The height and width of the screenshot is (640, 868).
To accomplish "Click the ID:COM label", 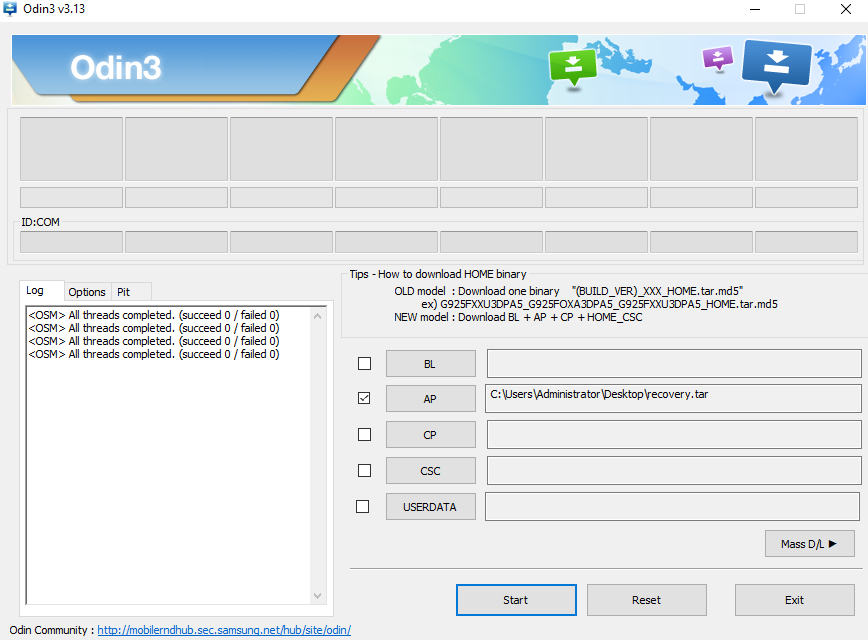I will (40, 222).
